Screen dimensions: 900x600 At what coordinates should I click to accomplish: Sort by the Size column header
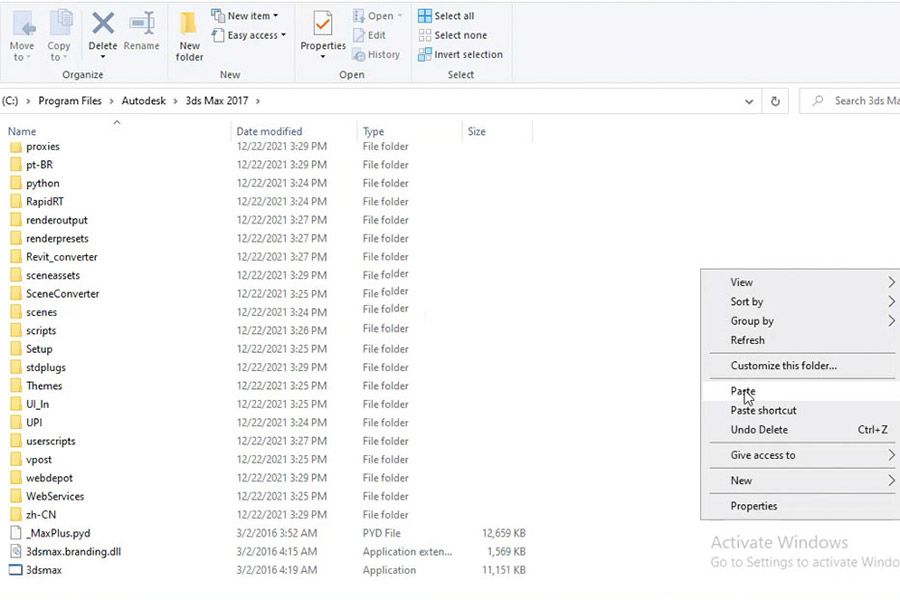[476, 131]
